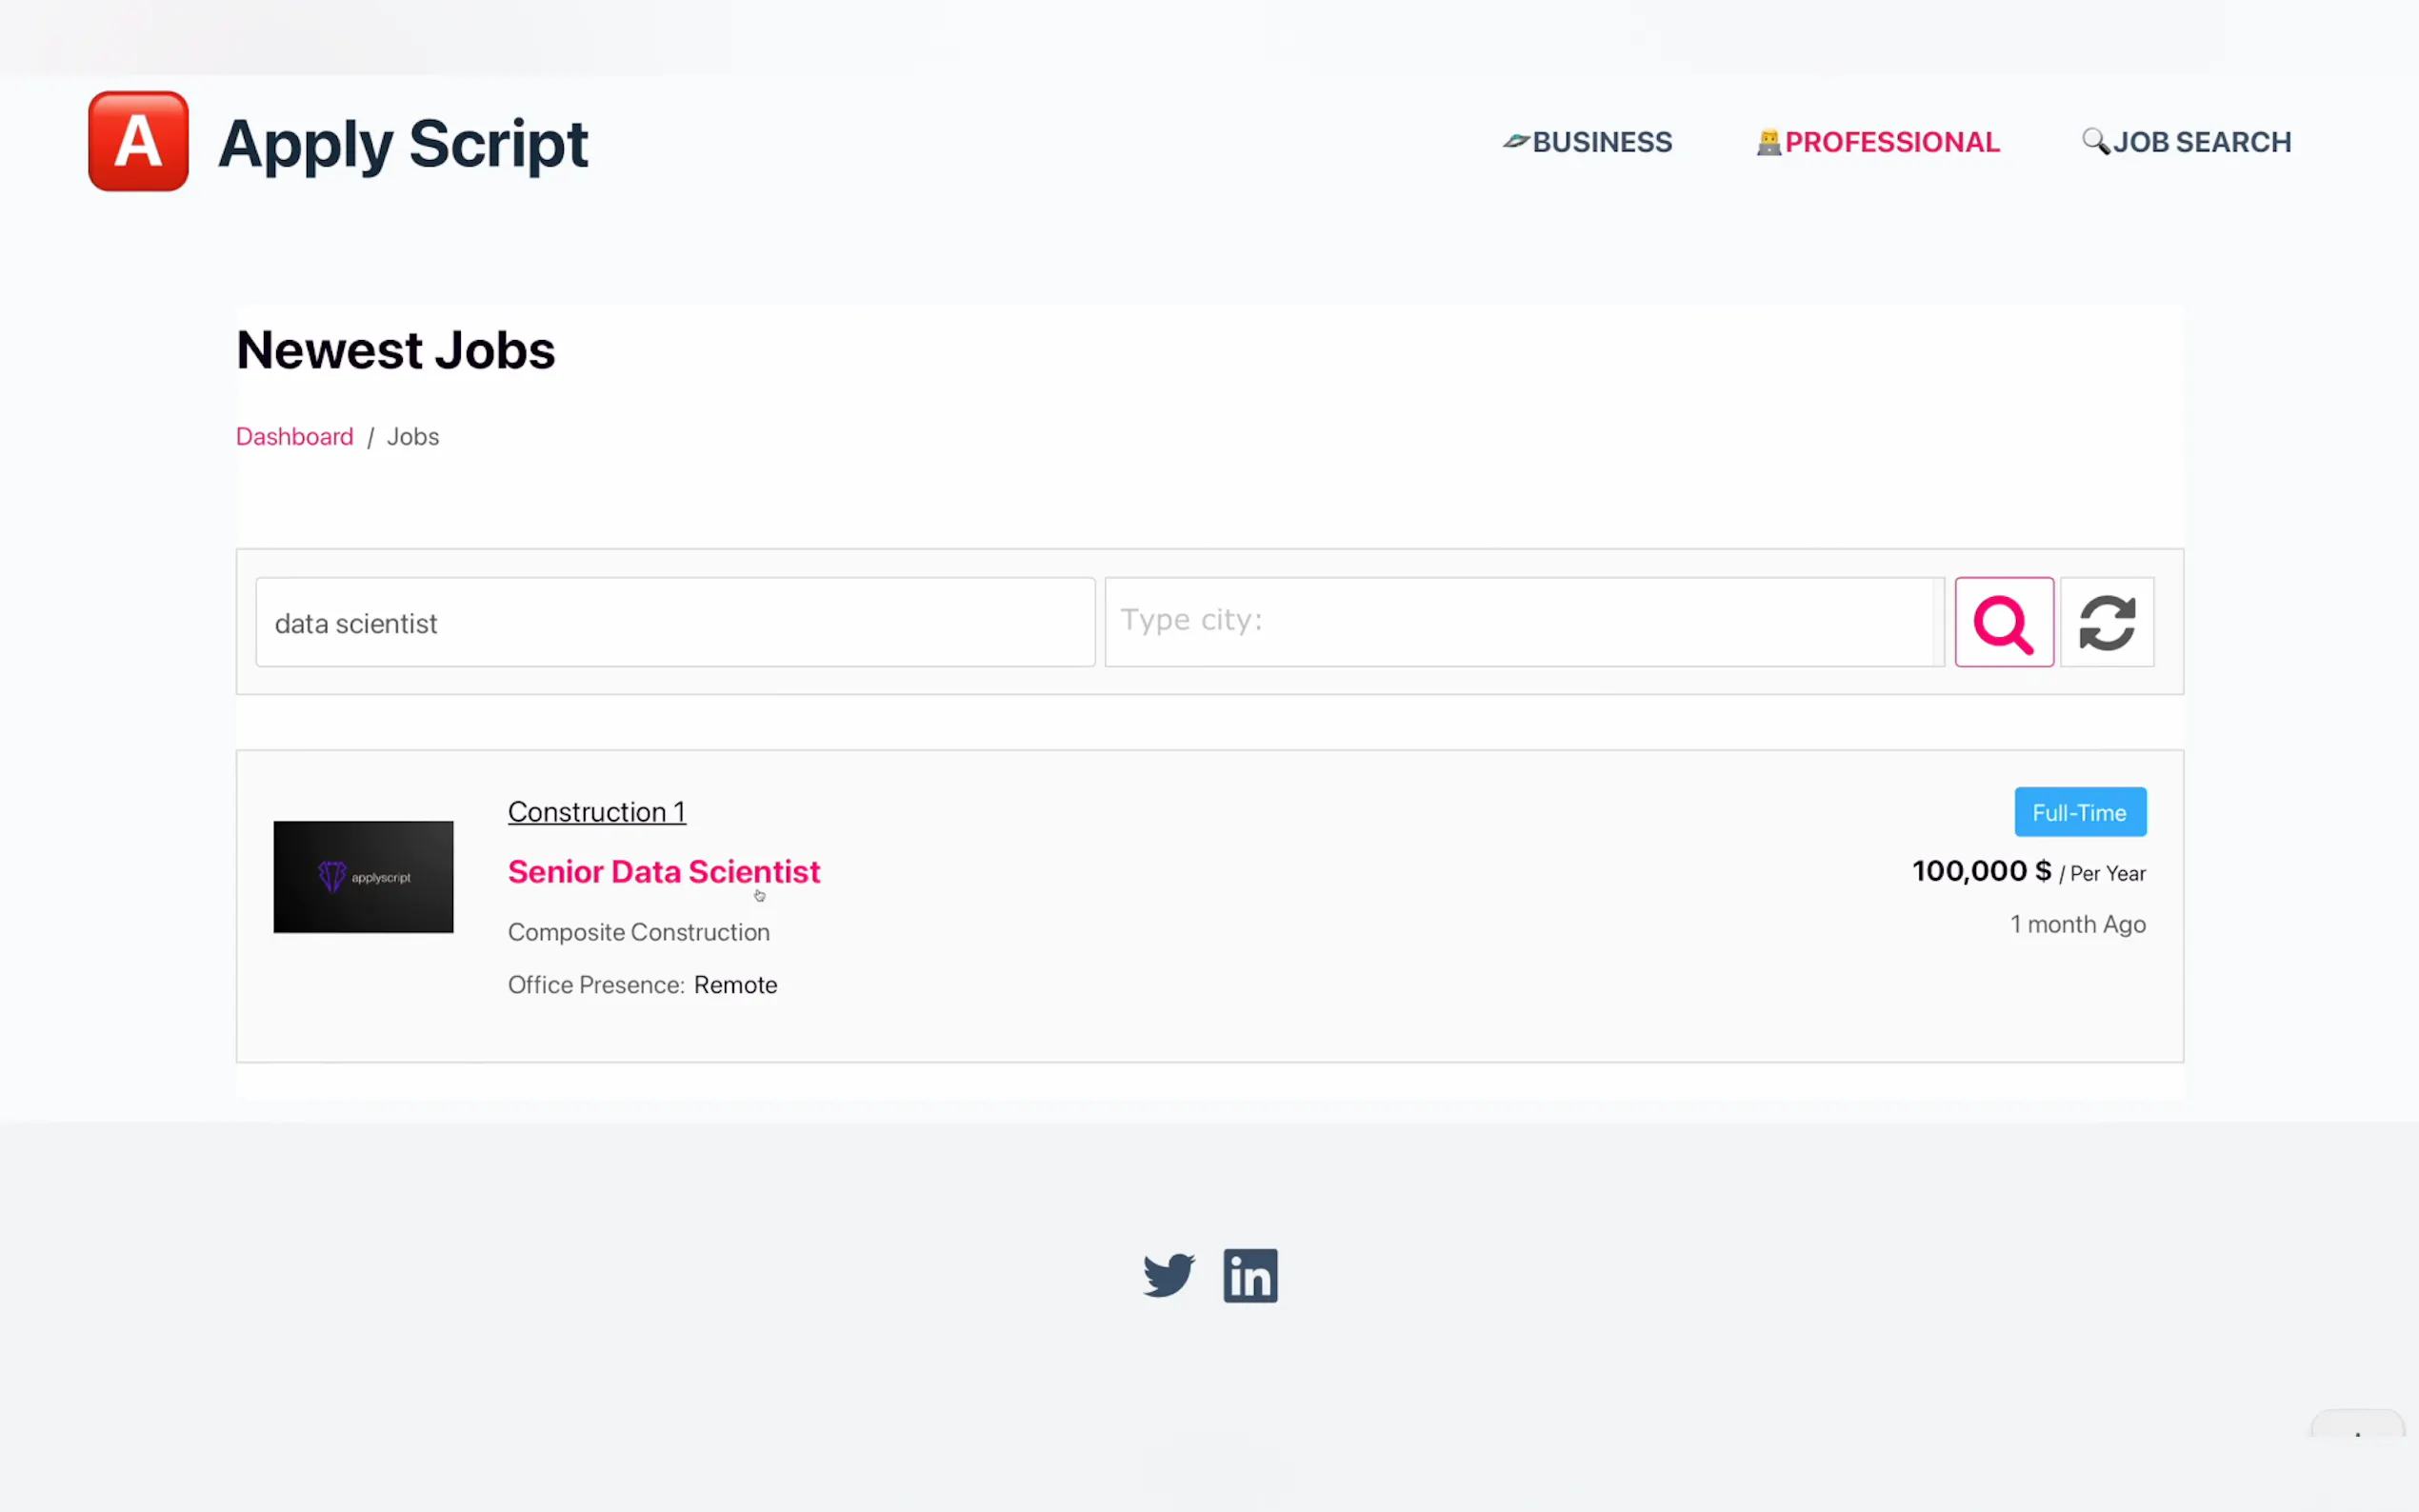Screen dimensions: 2419x1512
Task: Open the Business menu item
Action: 1587,142
